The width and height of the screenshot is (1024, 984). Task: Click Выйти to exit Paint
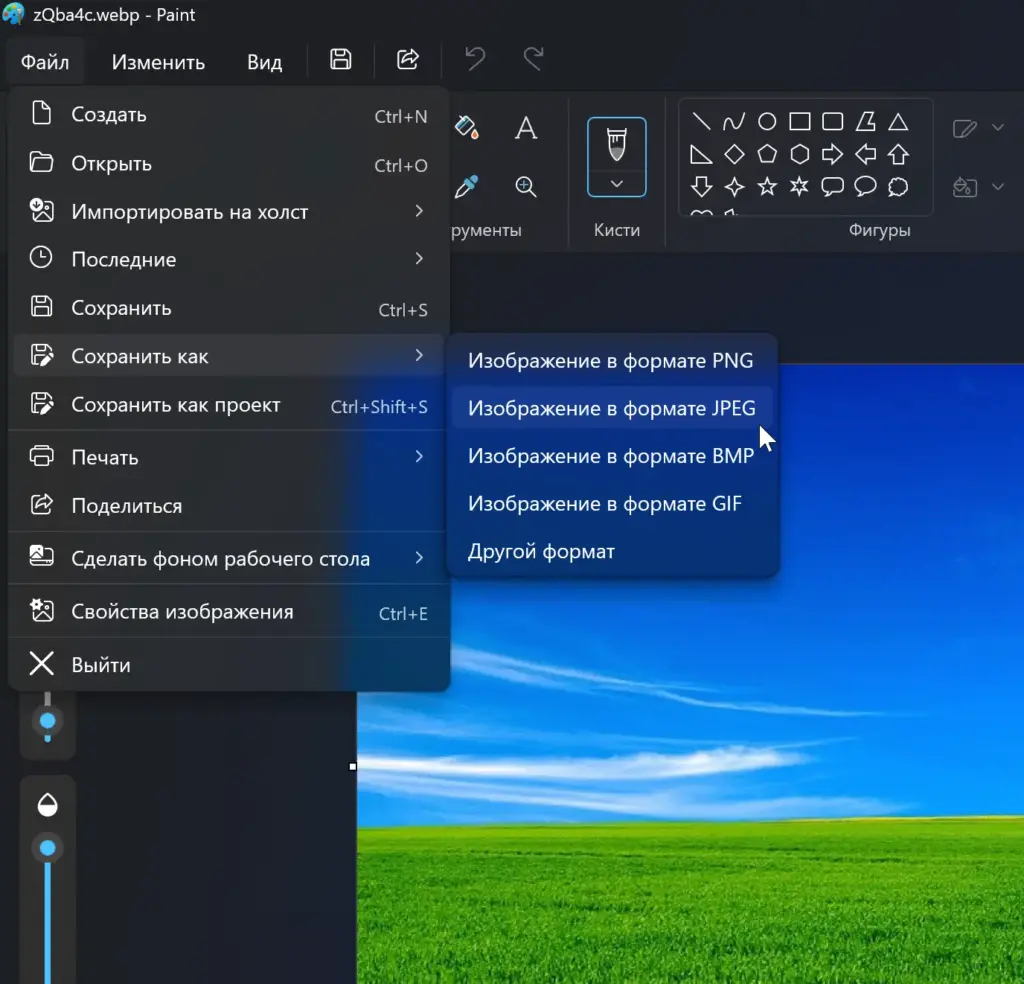pos(229,665)
